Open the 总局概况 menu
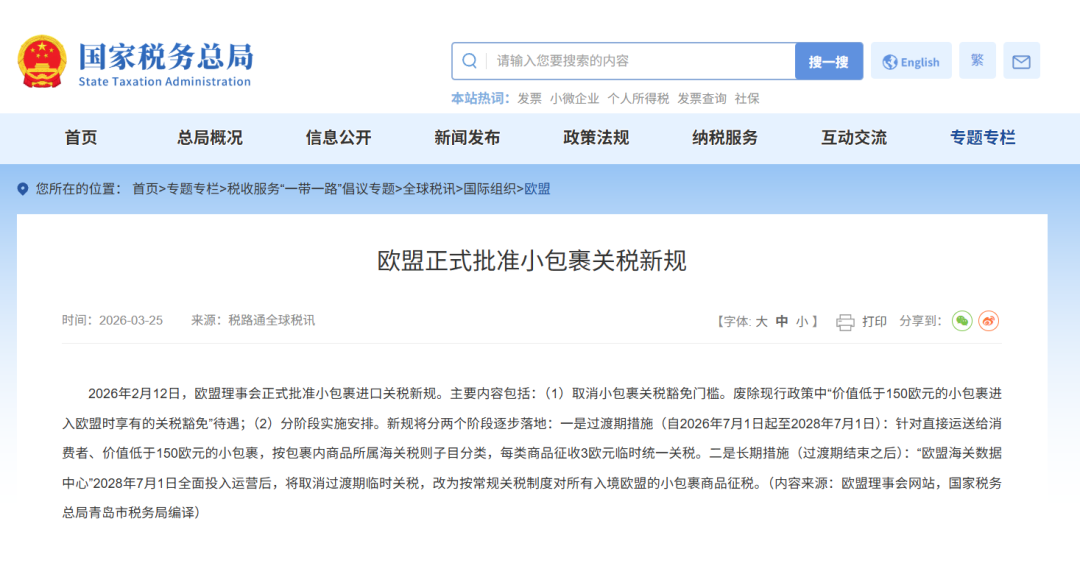Viewport: 1080px width, 563px height. [210, 138]
